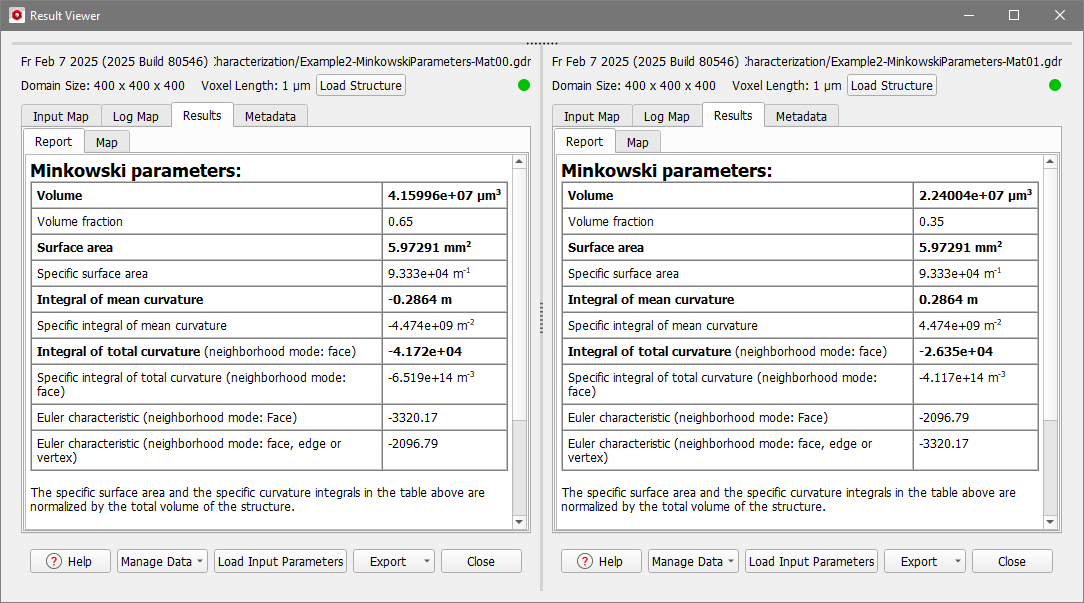Click the green status indicator in left pane

coord(524,85)
